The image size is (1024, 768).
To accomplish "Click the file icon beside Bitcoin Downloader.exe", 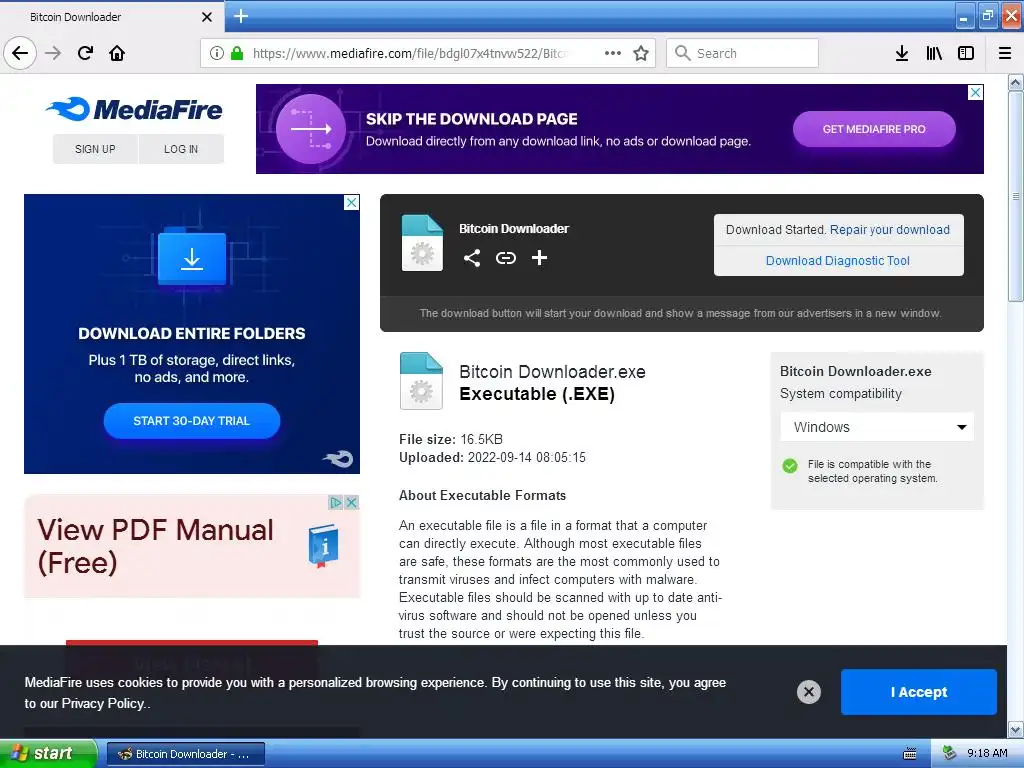I will point(421,381).
